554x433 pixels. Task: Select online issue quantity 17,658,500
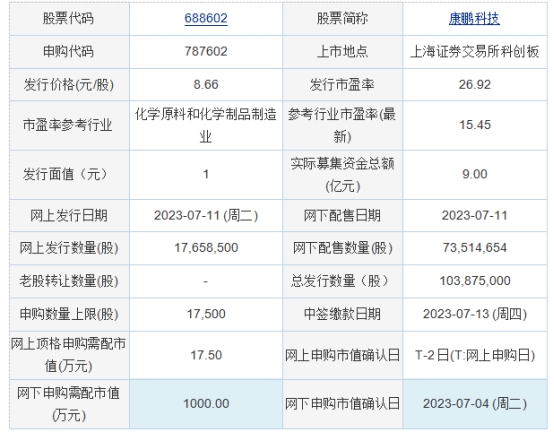click(x=206, y=248)
